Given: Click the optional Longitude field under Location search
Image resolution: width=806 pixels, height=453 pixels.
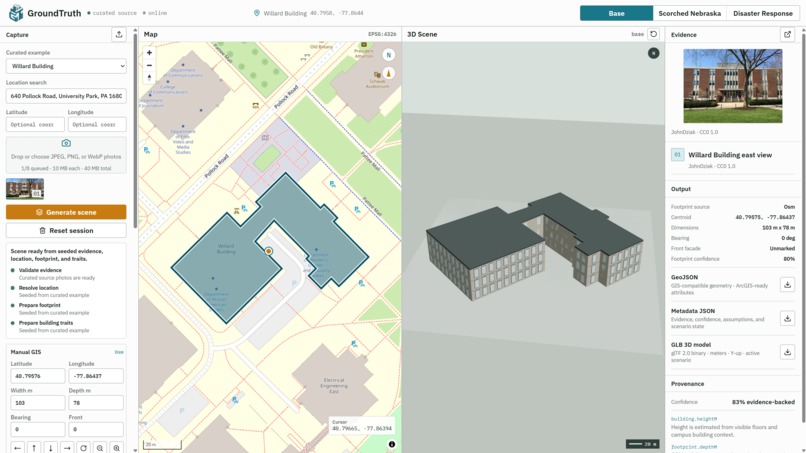Looking at the screenshot, I should pyautogui.click(x=97, y=124).
